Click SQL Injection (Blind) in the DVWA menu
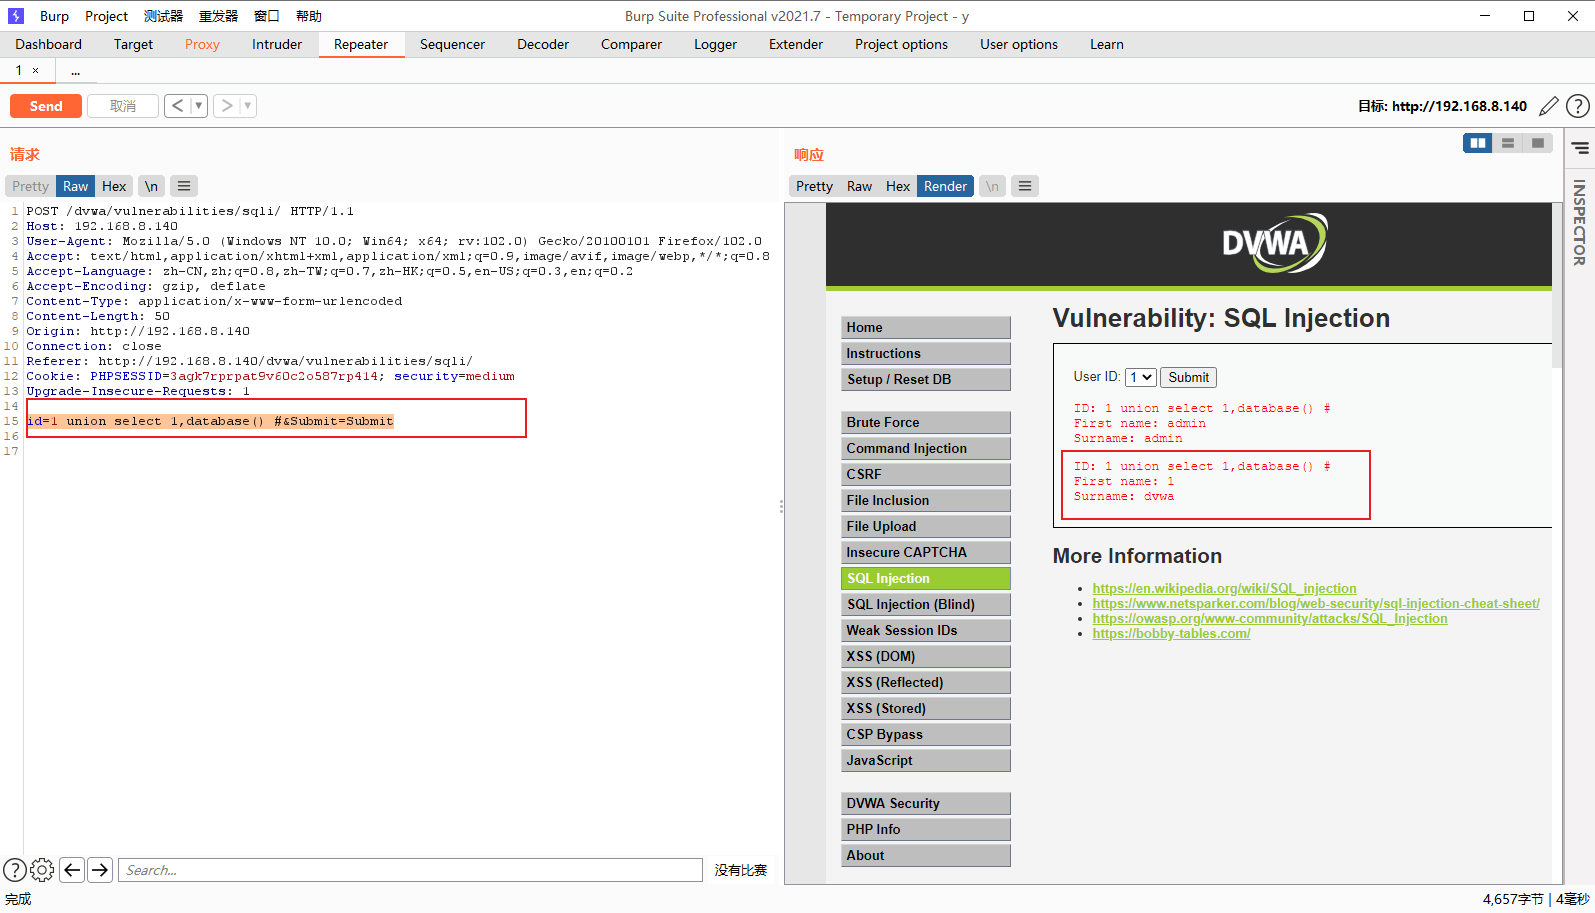Image resolution: width=1595 pixels, height=913 pixels. (x=926, y=604)
